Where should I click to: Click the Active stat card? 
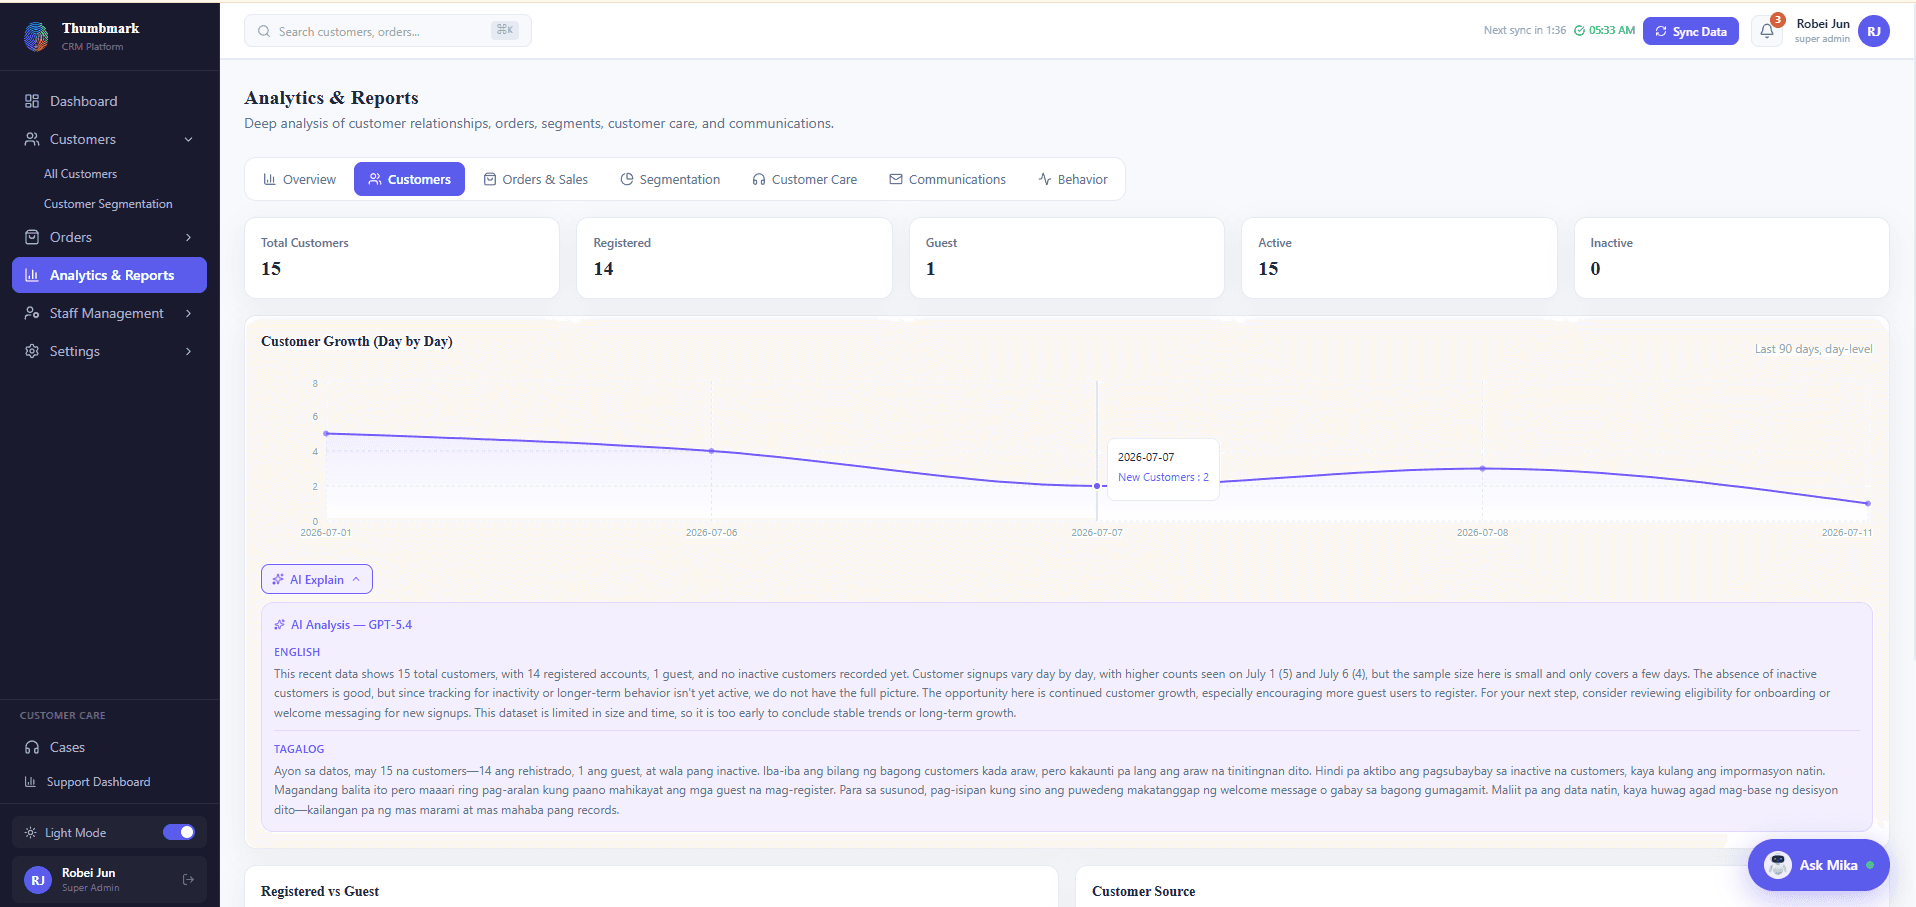(x=1399, y=258)
